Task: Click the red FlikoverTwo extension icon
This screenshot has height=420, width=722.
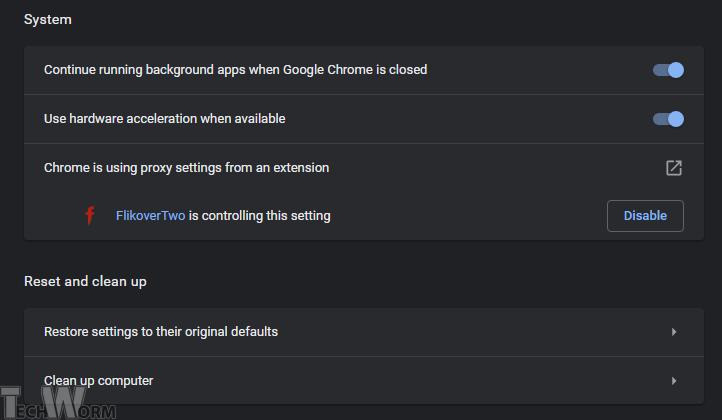Action: tap(89, 215)
